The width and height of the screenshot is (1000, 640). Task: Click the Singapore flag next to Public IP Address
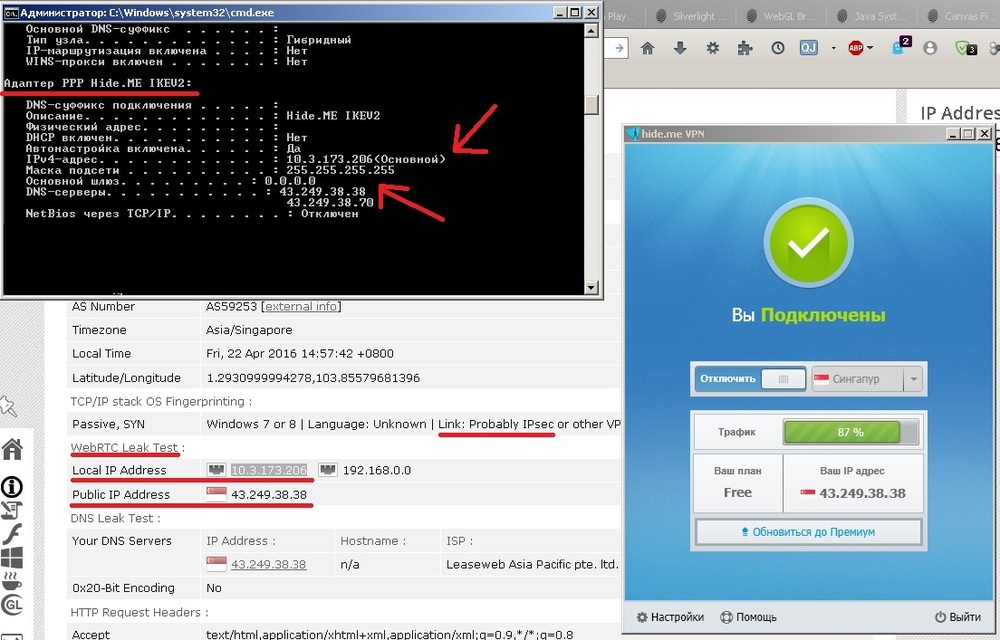click(x=216, y=494)
